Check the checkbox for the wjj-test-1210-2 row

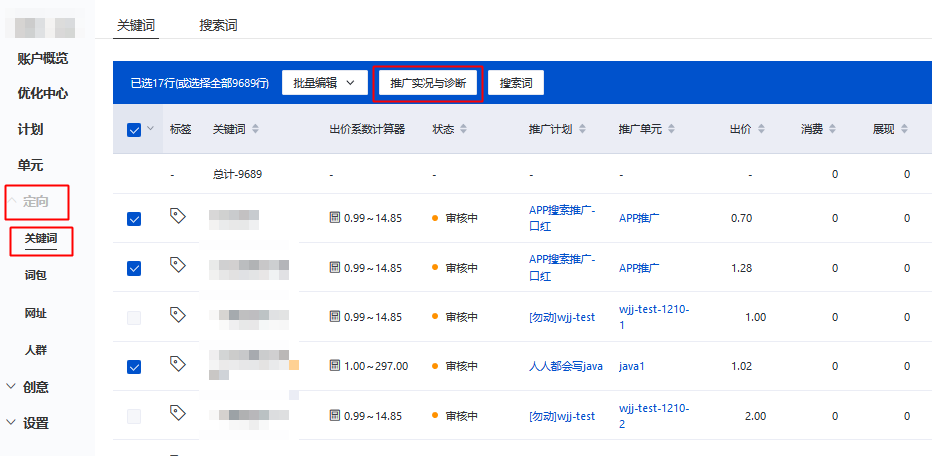point(134,416)
